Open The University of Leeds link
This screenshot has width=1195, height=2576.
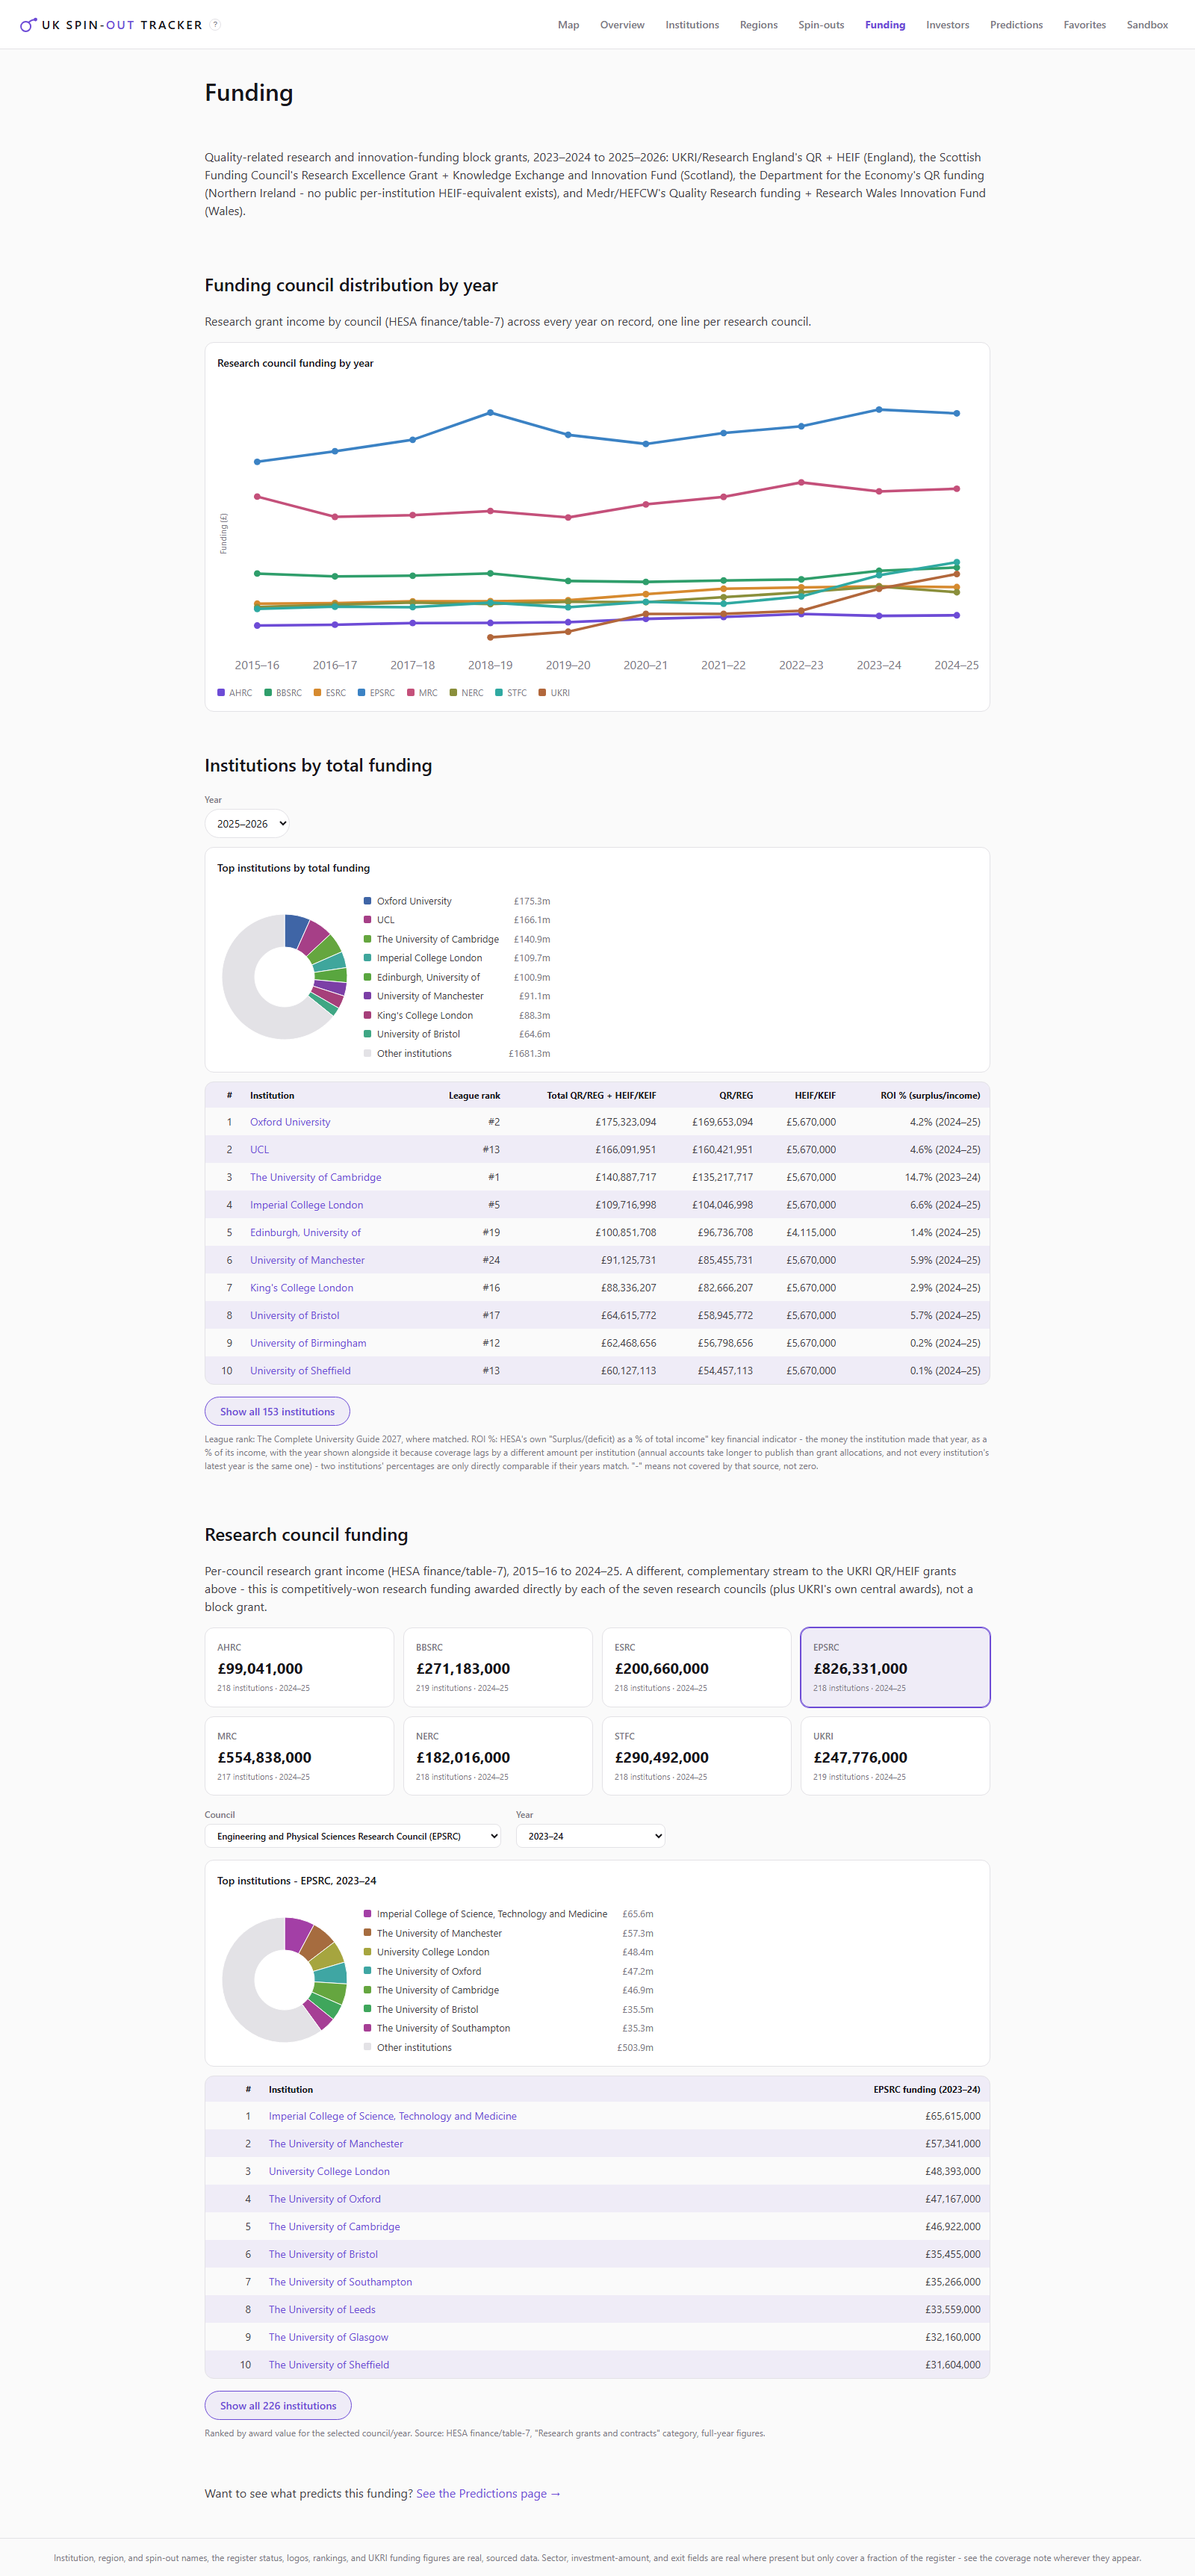click(322, 2310)
